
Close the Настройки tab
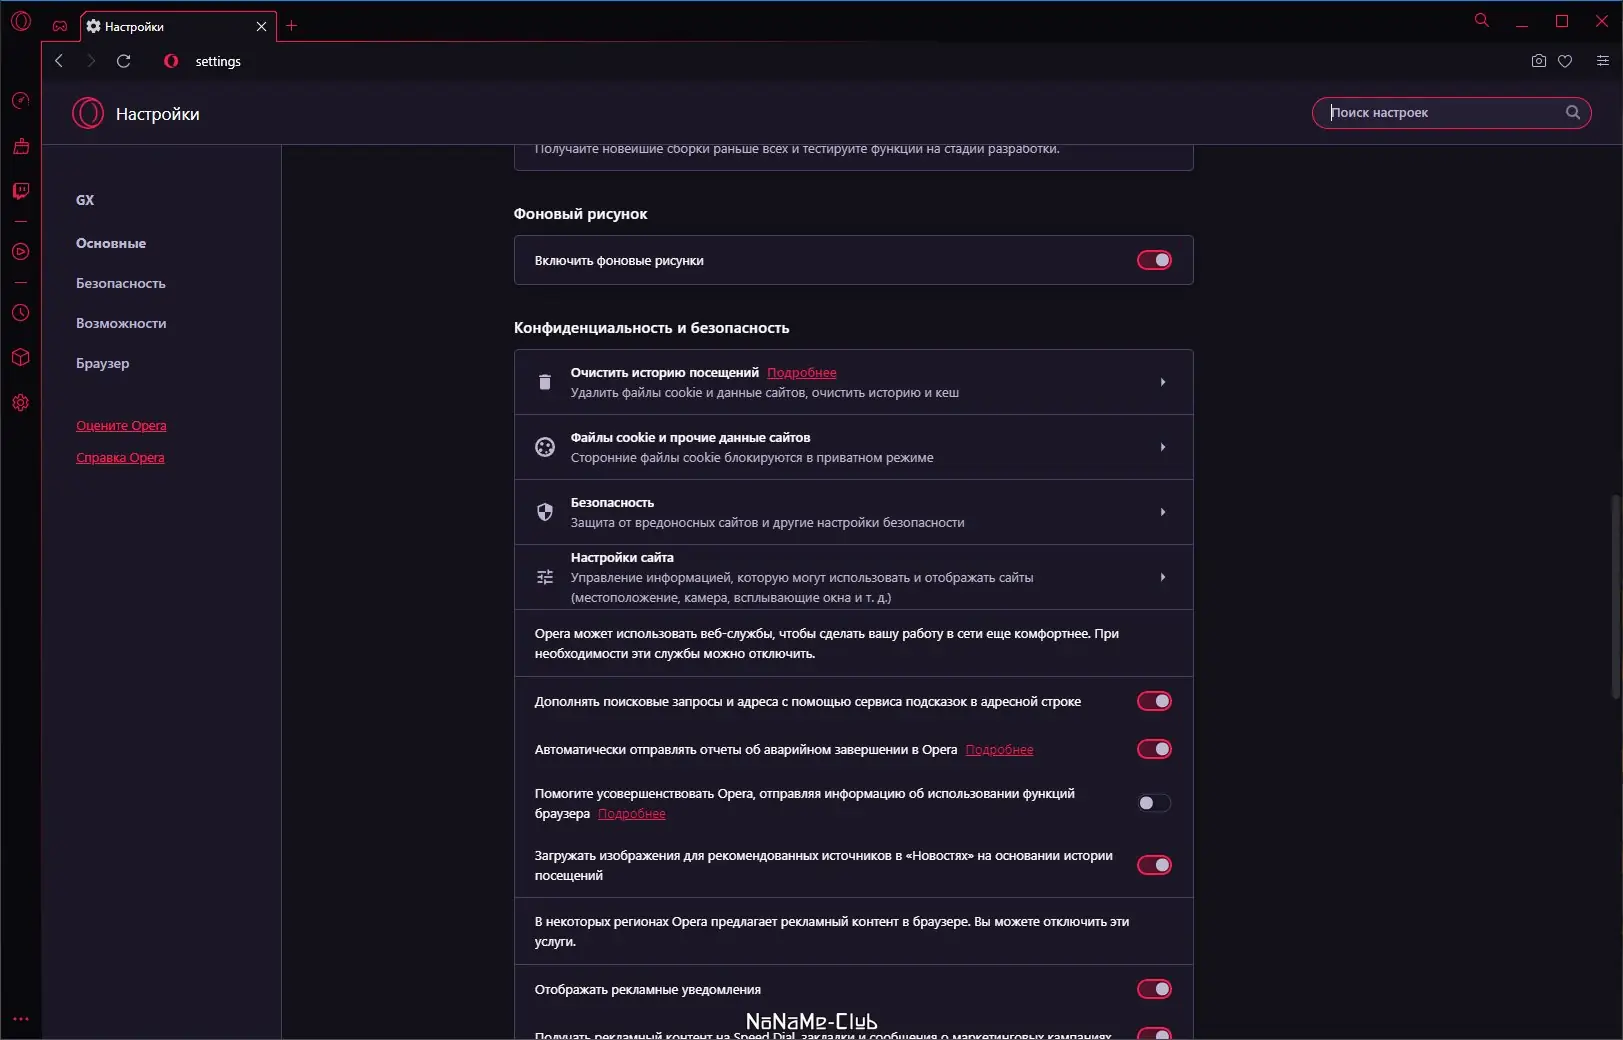coord(261,26)
